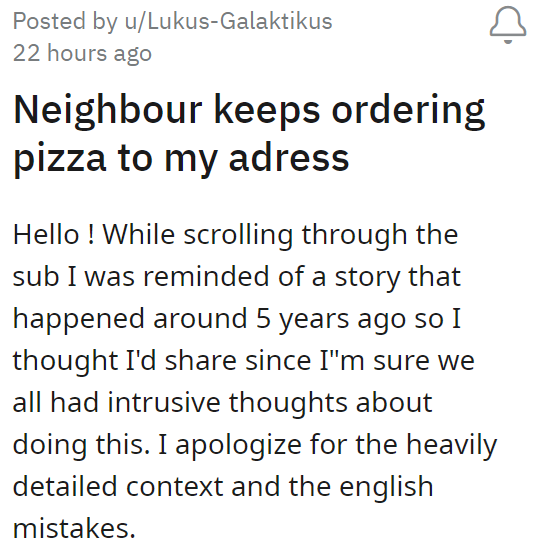Toggle the notification bell for this post
Screen dimensions: 534x549
tap(507, 25)
